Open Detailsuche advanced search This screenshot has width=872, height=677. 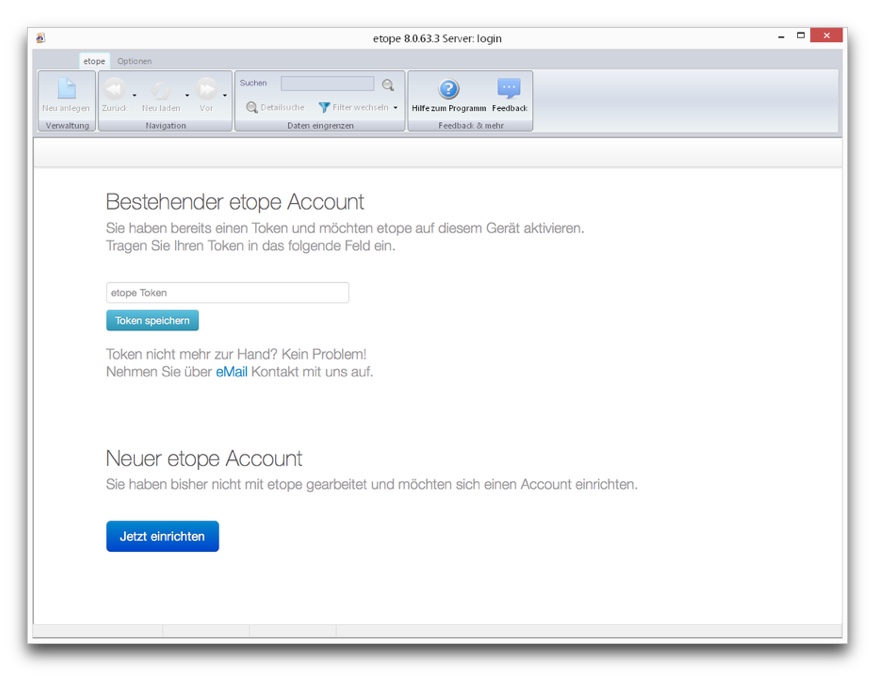point(275,107)
